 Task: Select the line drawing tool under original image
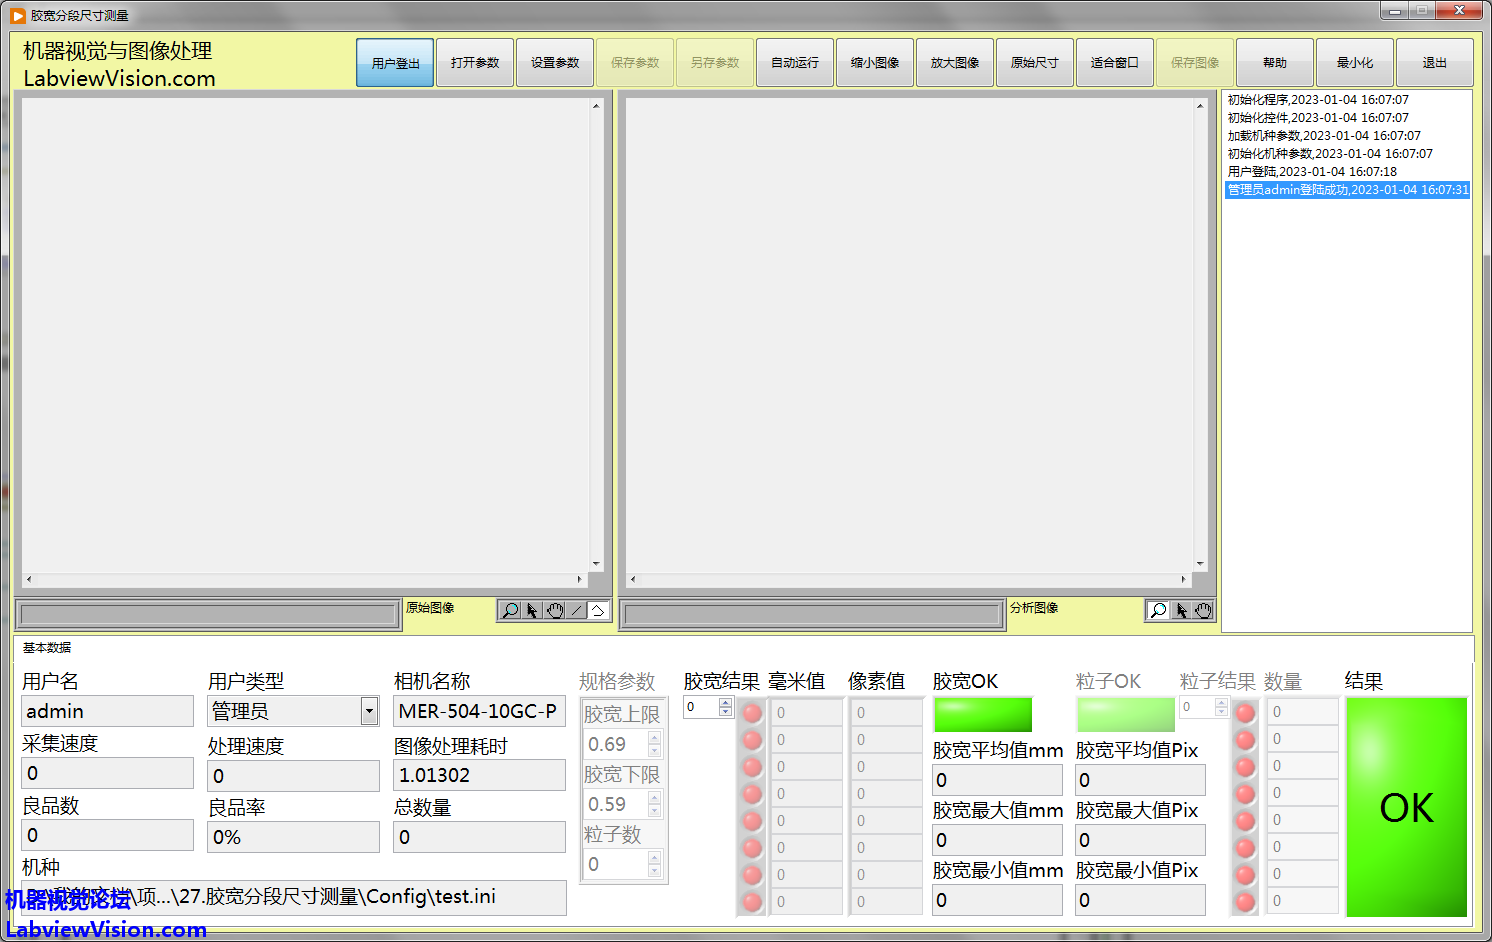tap(577, 610)
